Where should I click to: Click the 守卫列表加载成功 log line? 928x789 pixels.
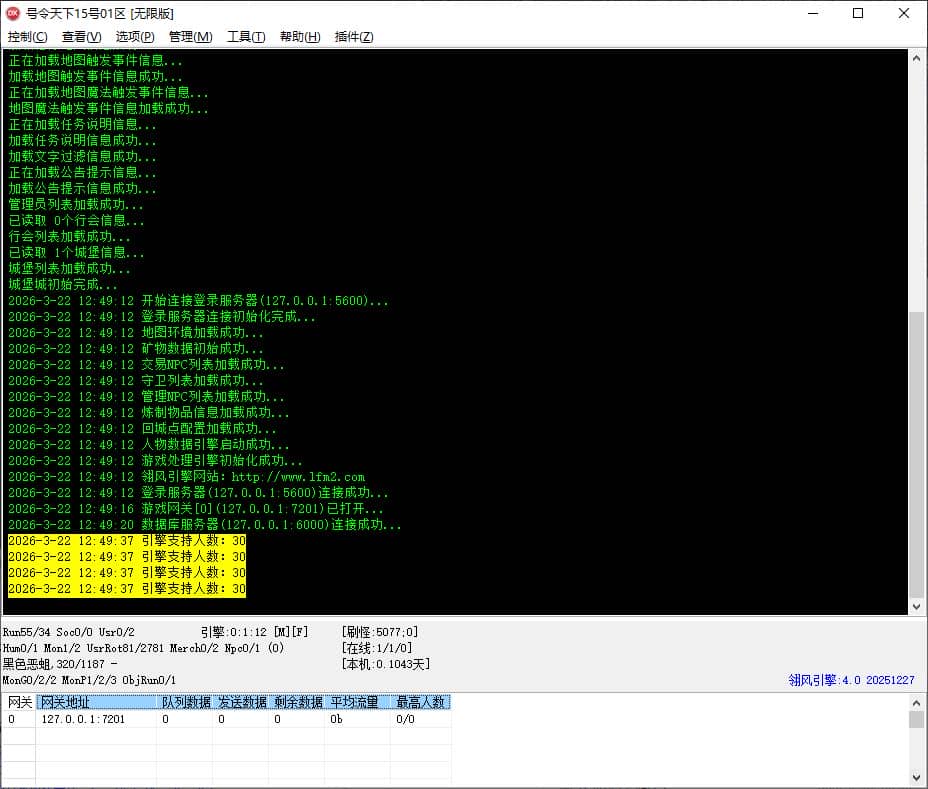136,381
